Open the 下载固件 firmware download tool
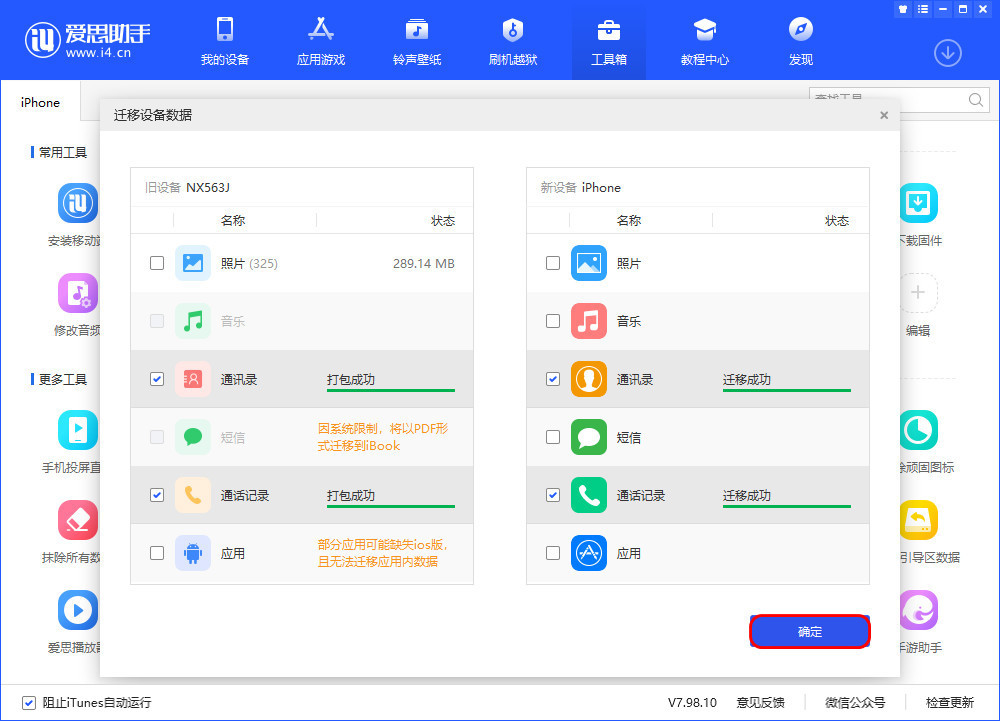The height and width of the screenshot is (721, 1000). pyautogui.click(x=918, y=203)
